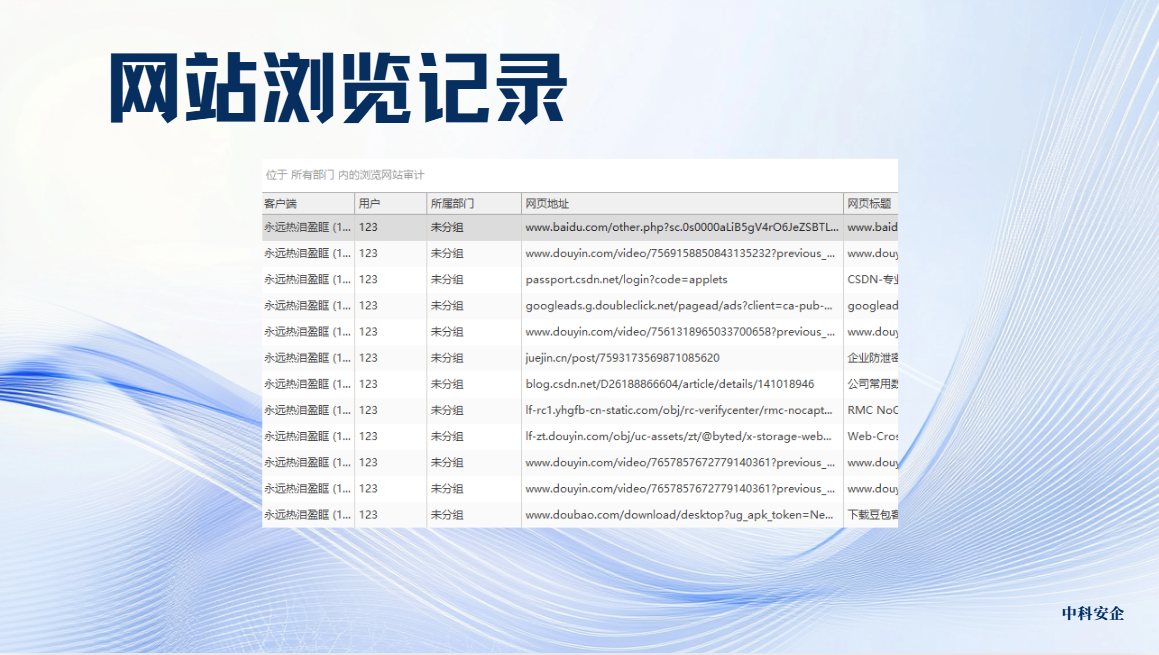Select the lf-rc1.yhgfb-cn-static.com URL cell

click(682, 410)
